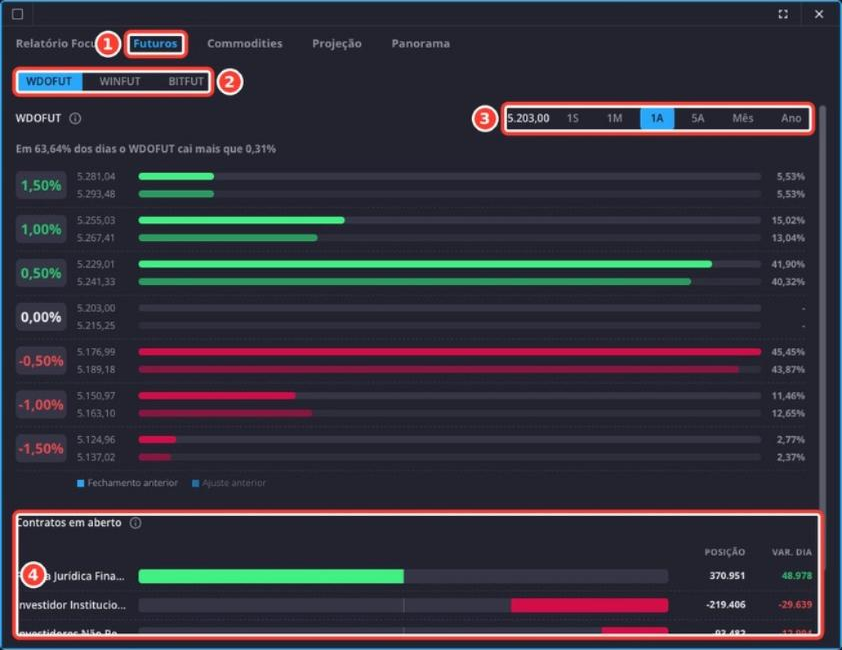Toggle fullscreen with the expand icon
The image size is (842, 650).
pos(783,14)
